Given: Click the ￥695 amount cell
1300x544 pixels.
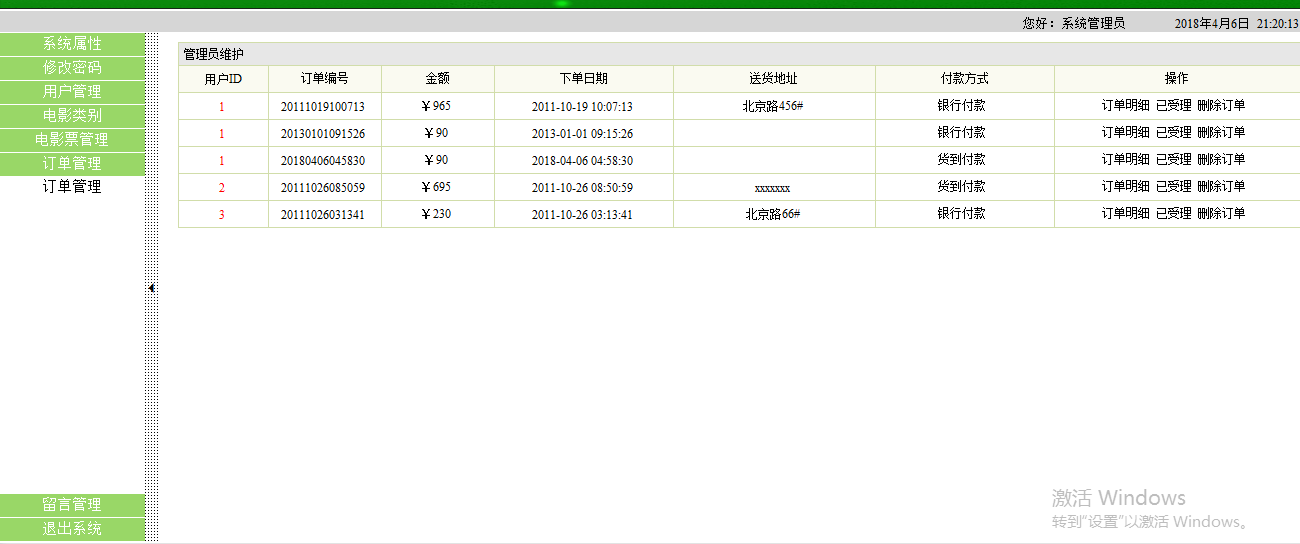Looking at the screenshot, I should 436,186.
